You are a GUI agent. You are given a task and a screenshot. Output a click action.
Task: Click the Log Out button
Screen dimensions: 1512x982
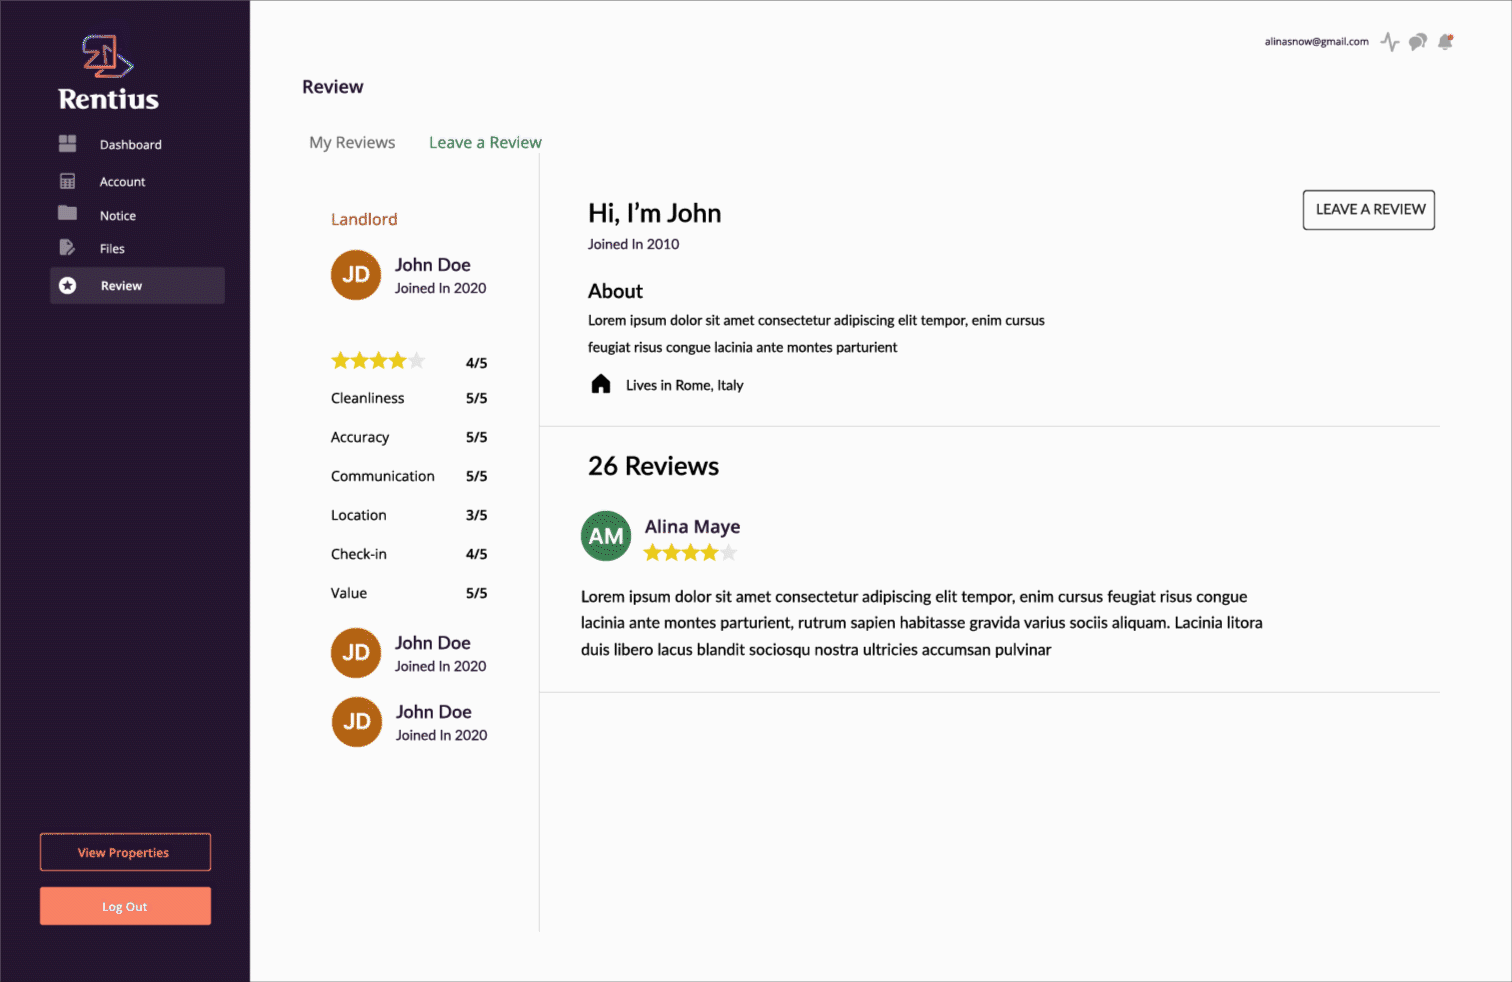tap(125, 906)
